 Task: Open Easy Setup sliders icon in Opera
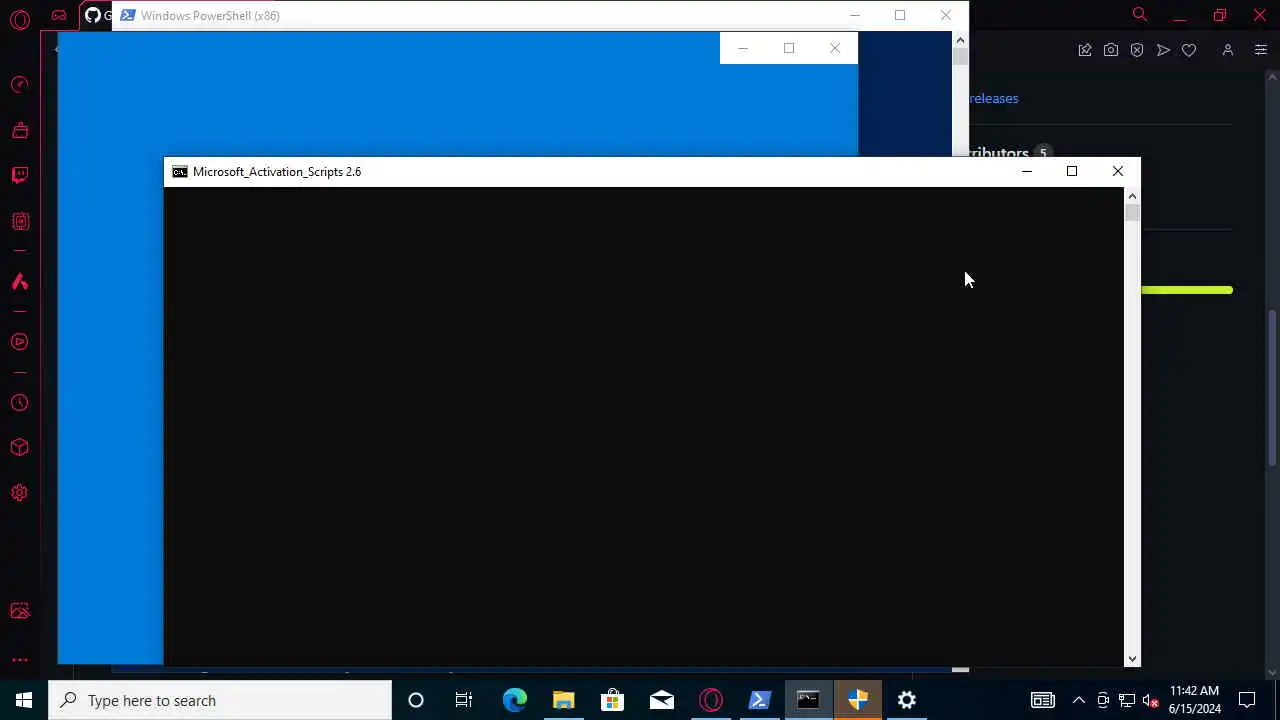click(1261, 50)
